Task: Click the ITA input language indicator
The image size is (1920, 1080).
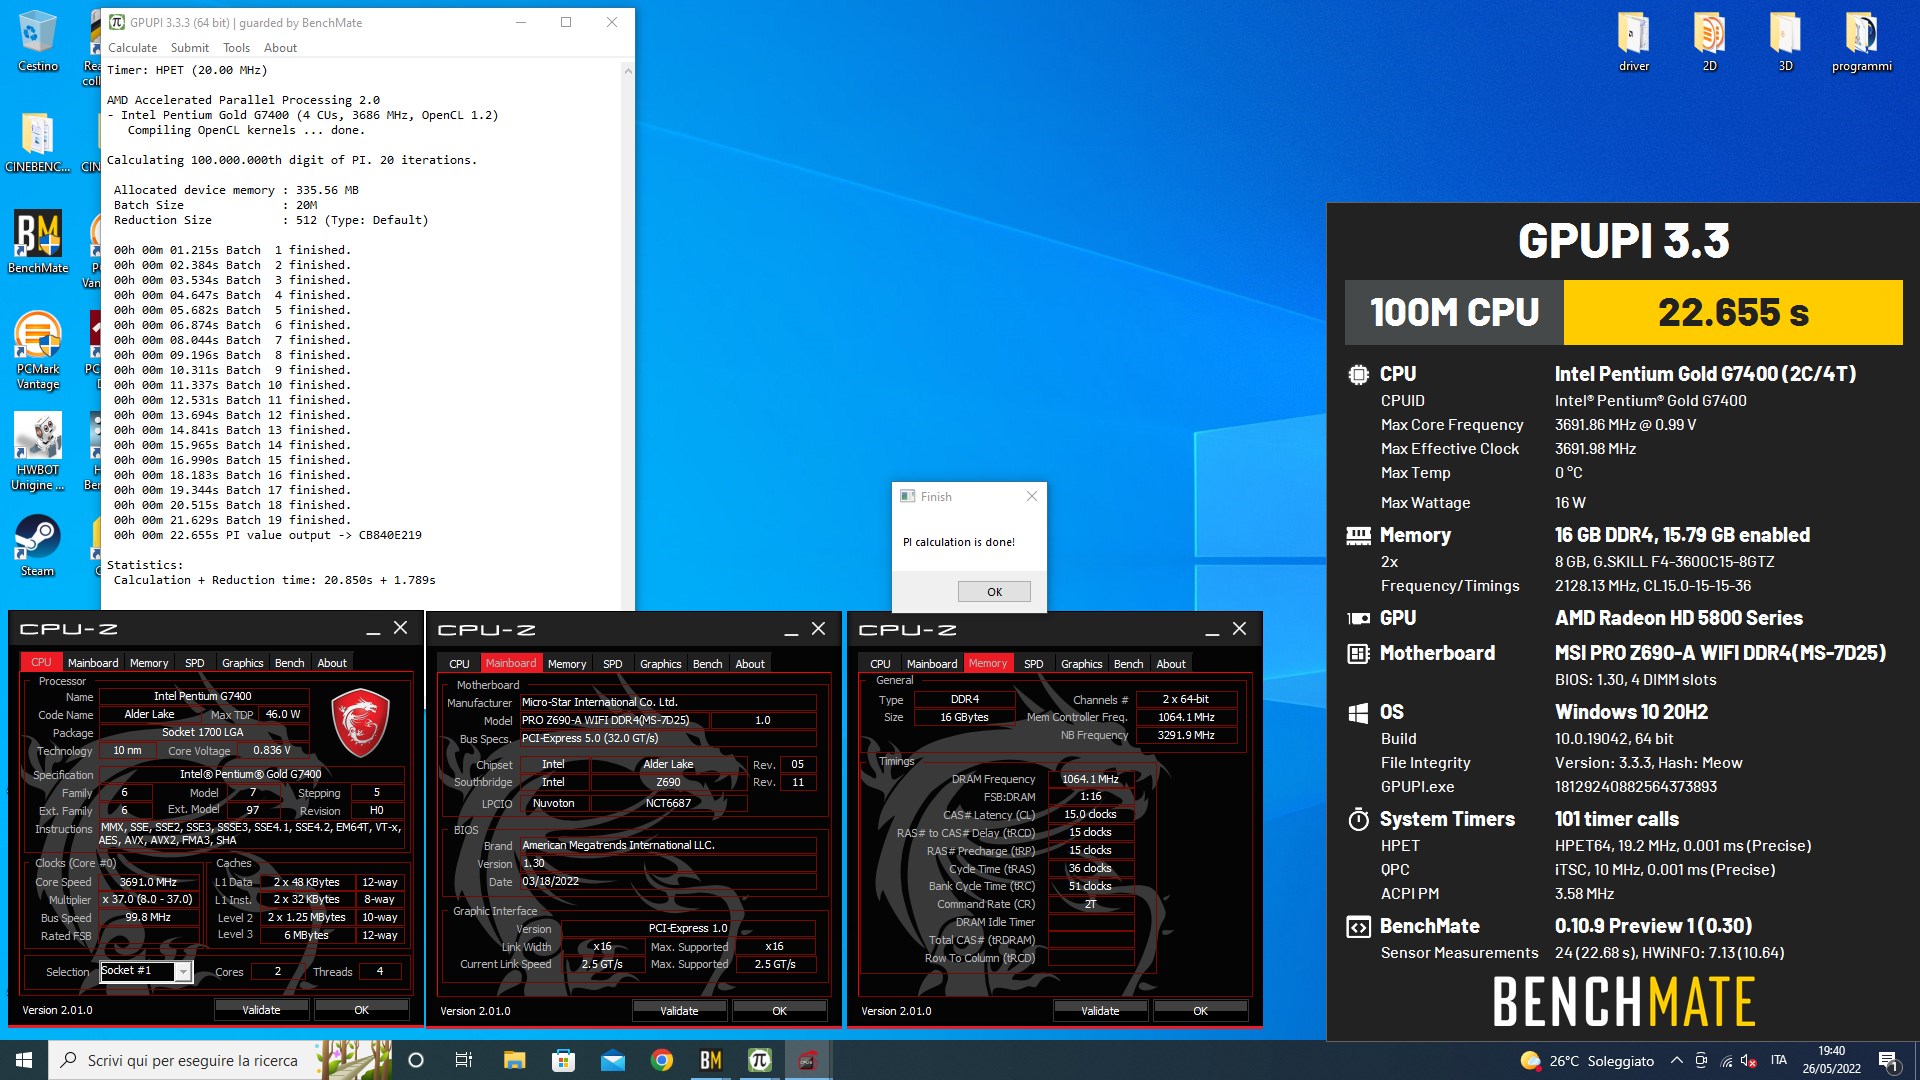Action: (1778, 1060)
